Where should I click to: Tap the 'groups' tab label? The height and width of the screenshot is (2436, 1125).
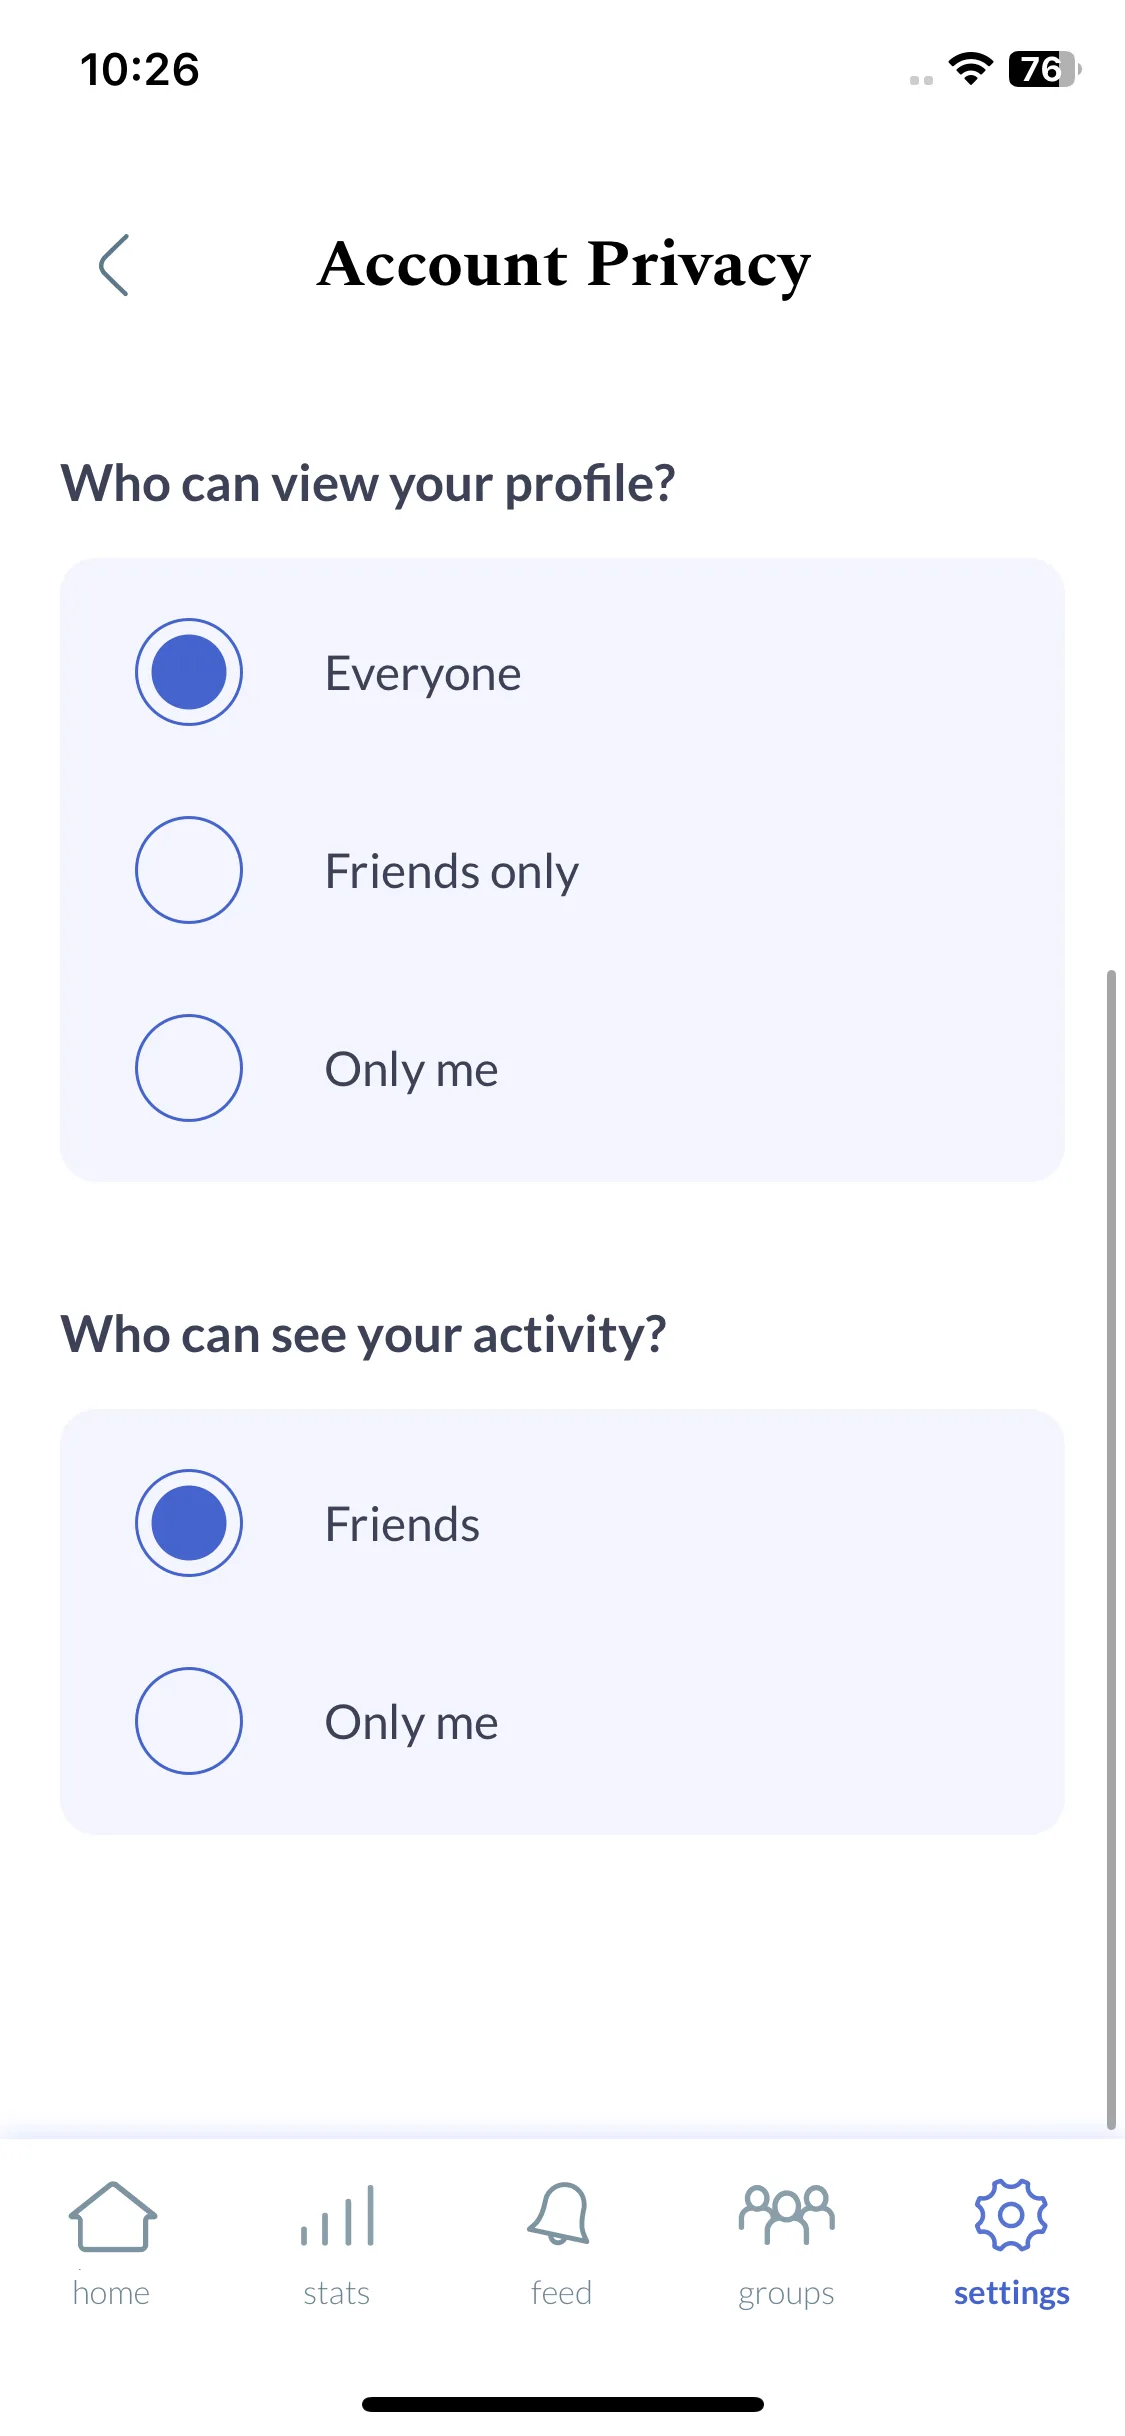(x=786, y=2294)
